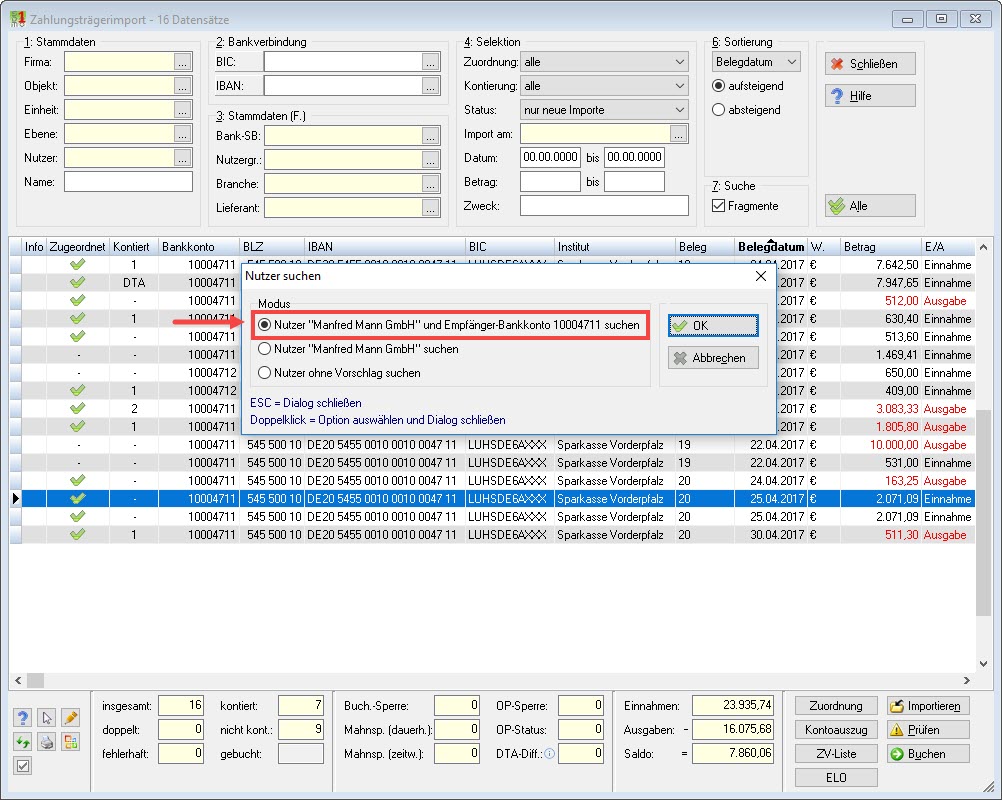The width and height of the screenshot is (1002, 800).
Task: Click the orange pencil edit icon
Action: click(x=70, y=718)
